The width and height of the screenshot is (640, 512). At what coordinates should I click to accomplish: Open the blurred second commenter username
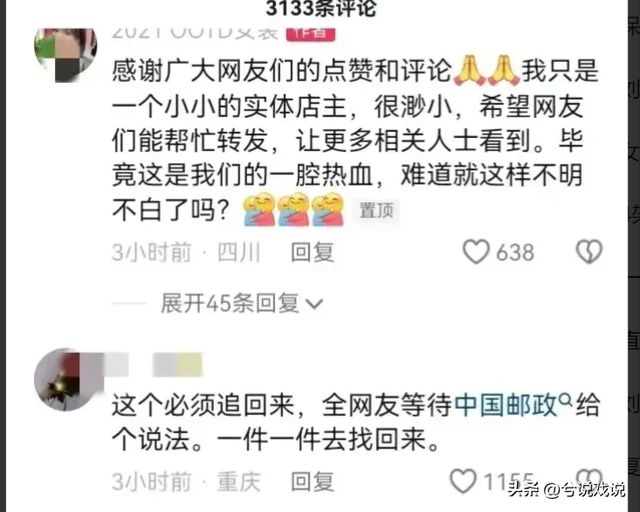157,365
